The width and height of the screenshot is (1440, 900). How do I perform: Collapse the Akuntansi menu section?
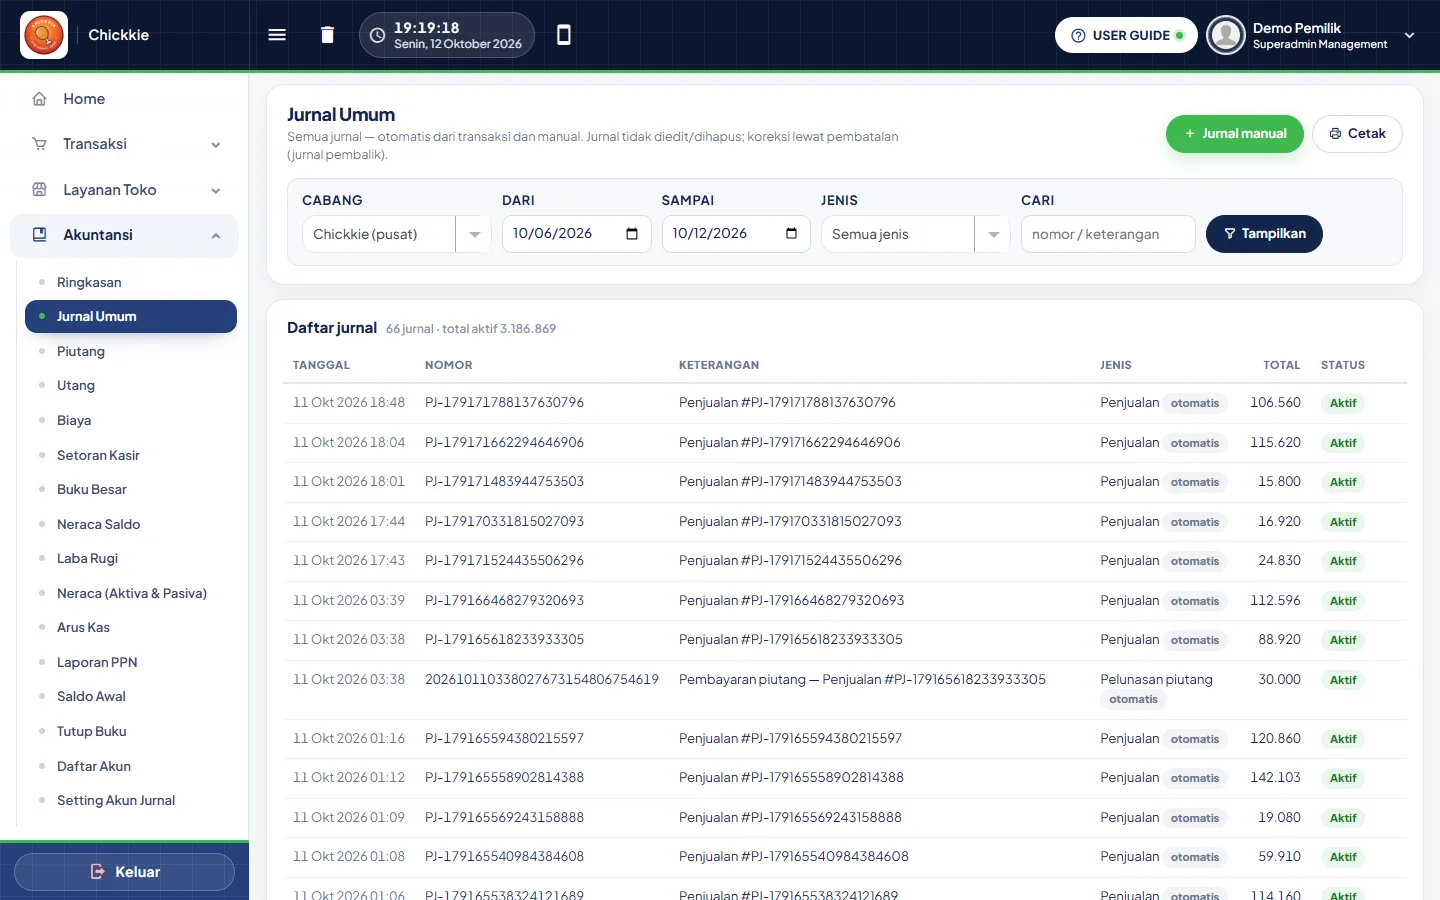coord(216,236)
